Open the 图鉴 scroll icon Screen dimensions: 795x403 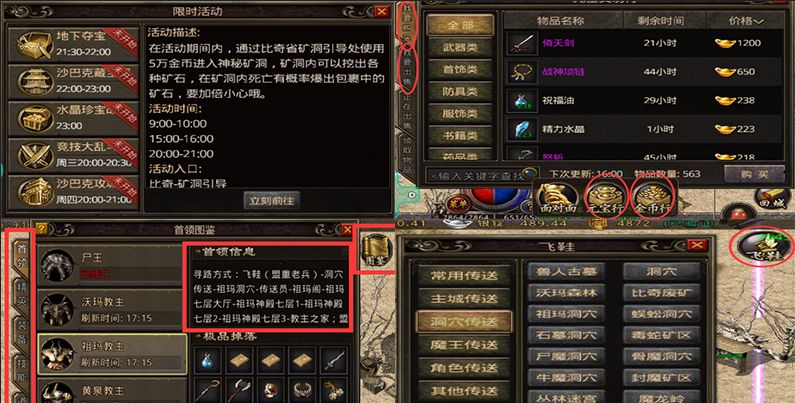(x=377, y=251)
